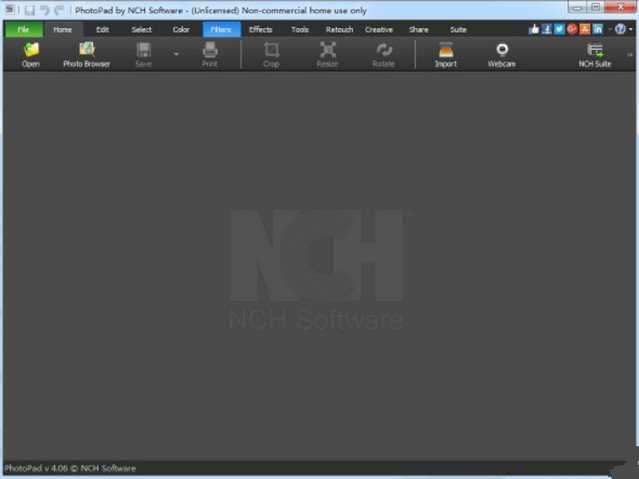Screen dimensions: 639x479
Task: Open the Help question mark icon
Action: (620, 29)
